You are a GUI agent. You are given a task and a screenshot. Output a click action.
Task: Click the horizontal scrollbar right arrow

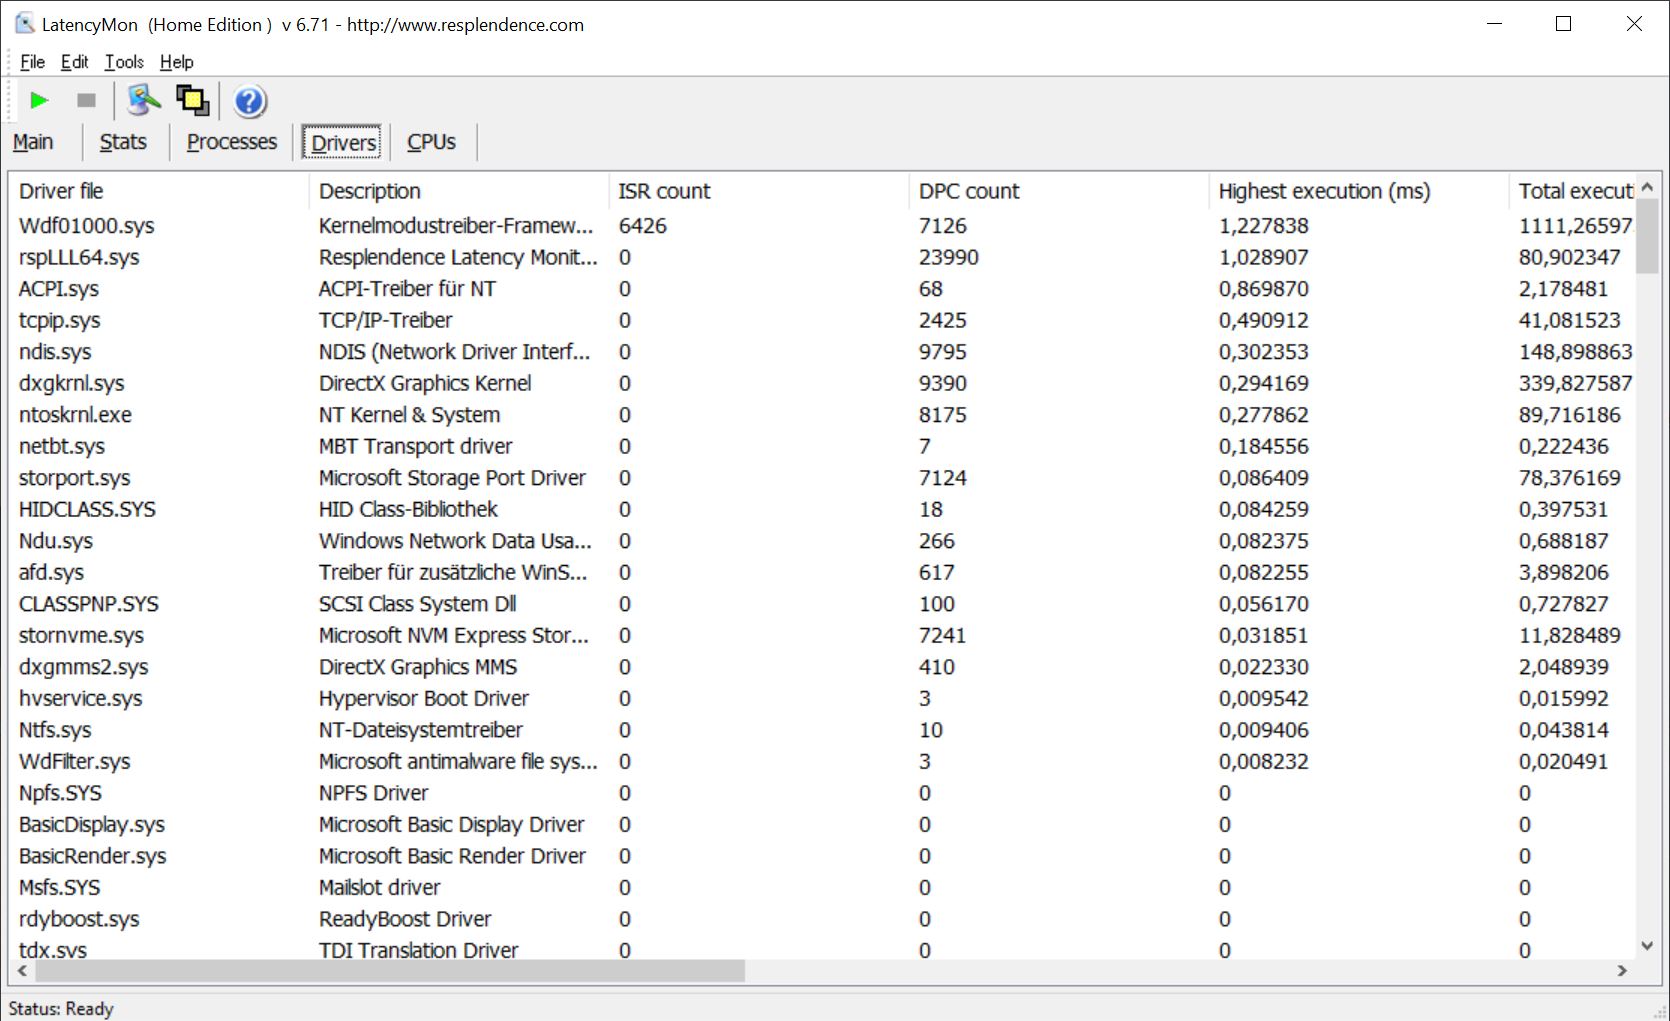click(1622, 971)
